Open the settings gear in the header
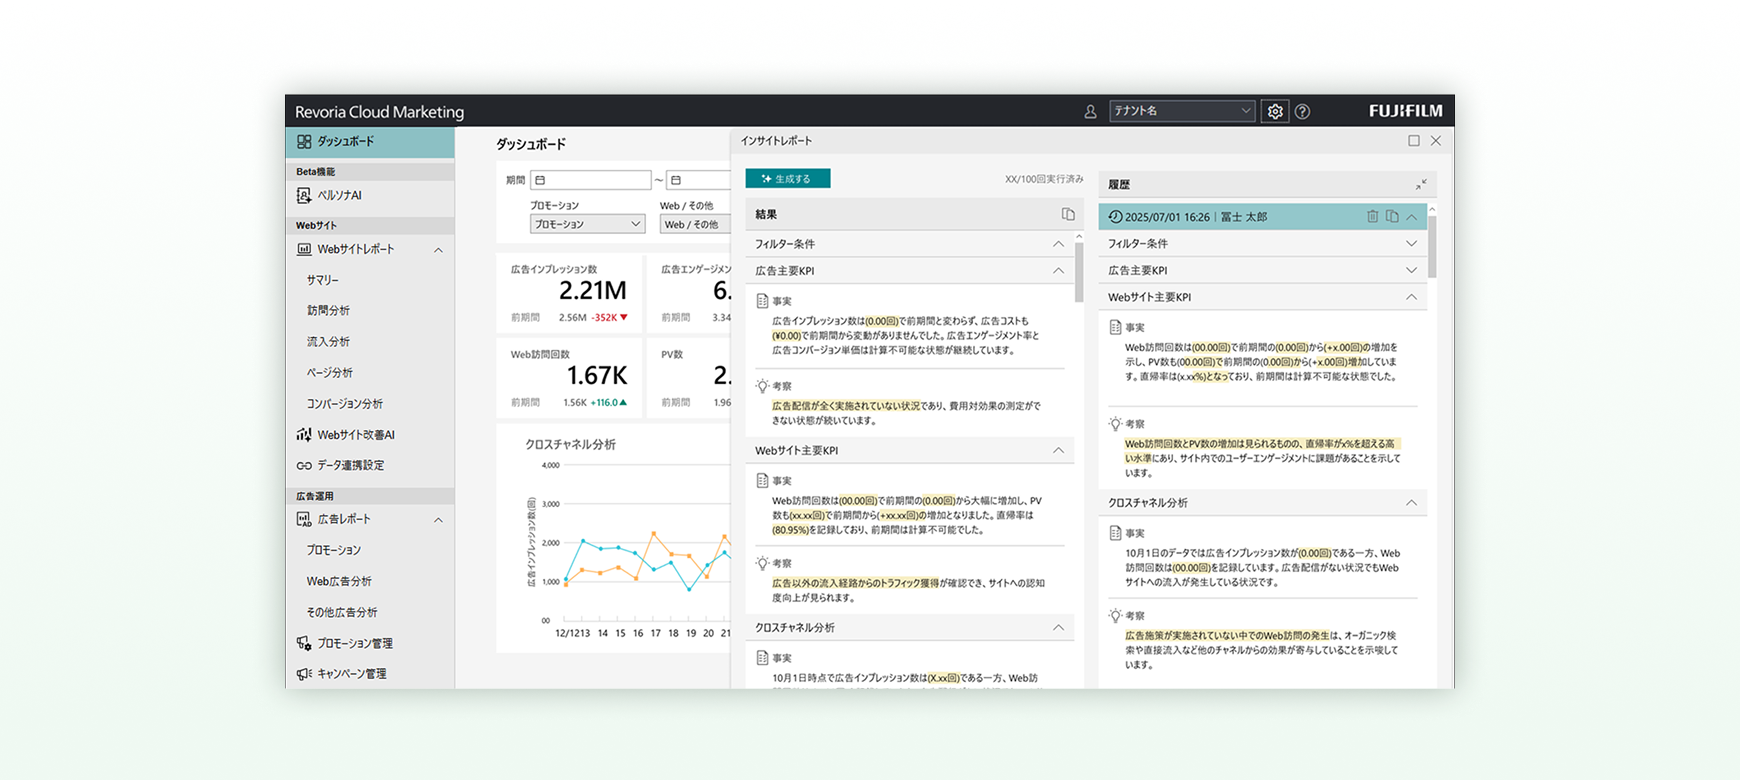 click(1275, 112)
